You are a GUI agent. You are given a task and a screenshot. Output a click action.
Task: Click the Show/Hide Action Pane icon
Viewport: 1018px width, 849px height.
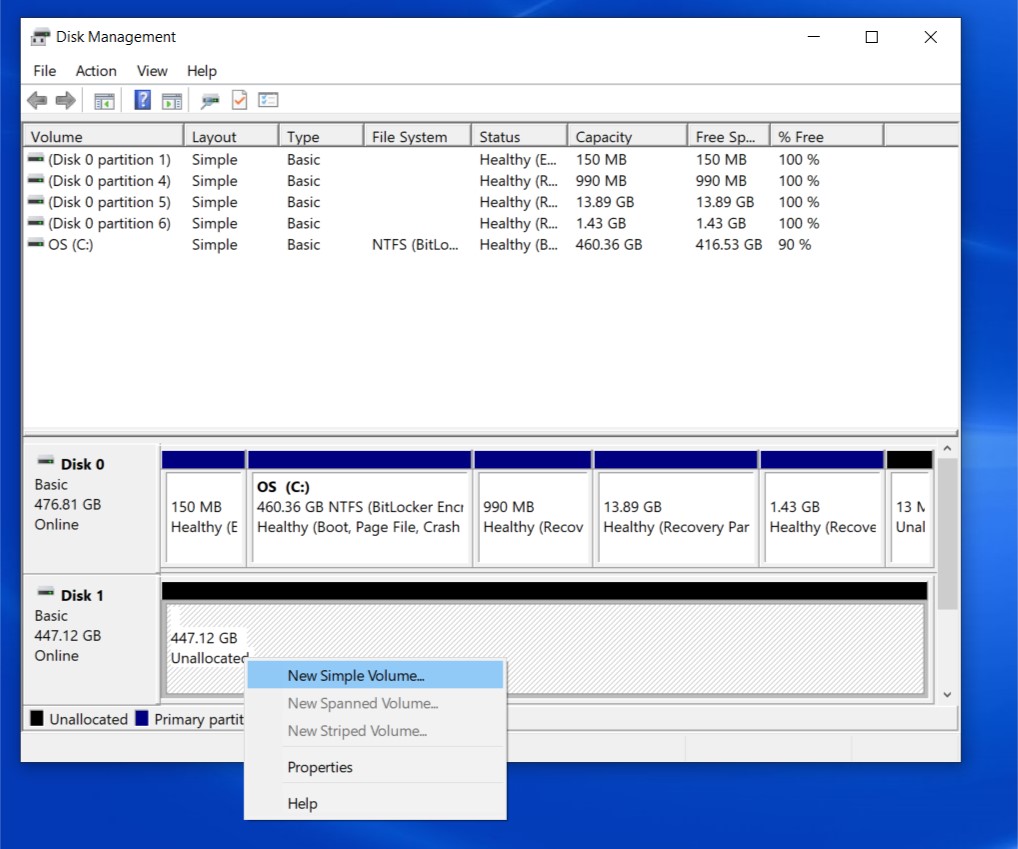click(172, 100)
